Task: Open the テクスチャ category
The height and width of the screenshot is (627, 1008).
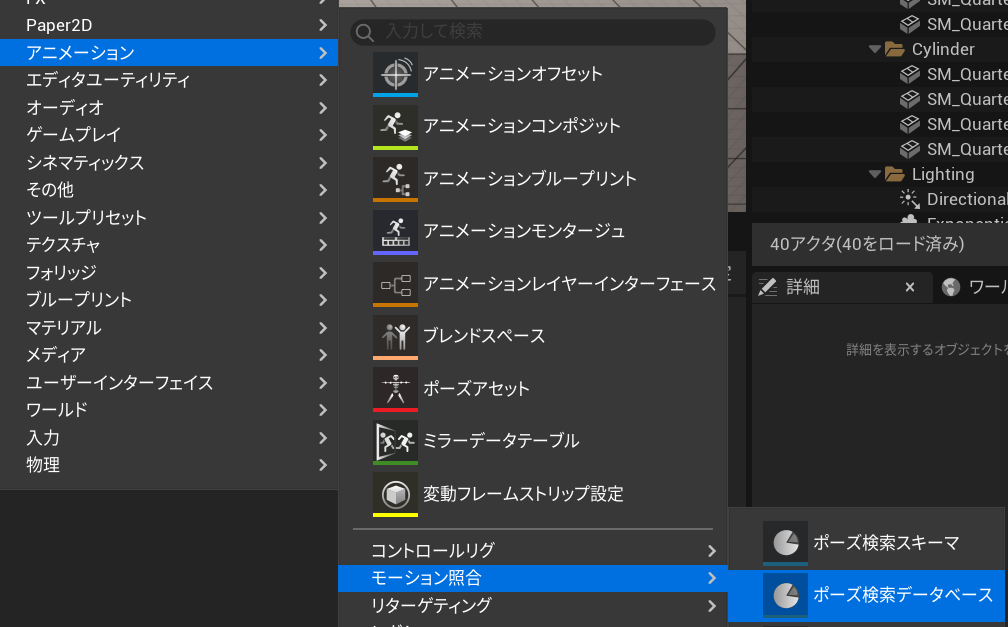Action: 168,245
